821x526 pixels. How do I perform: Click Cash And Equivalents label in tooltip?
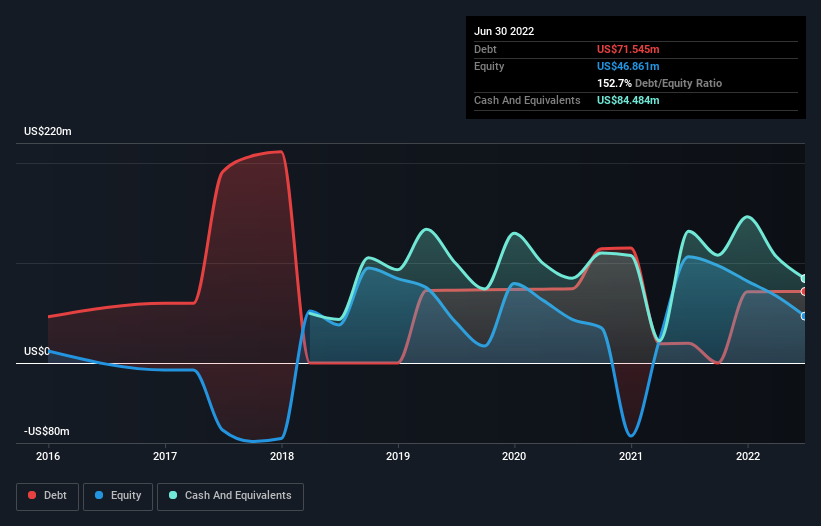point(527,100)
